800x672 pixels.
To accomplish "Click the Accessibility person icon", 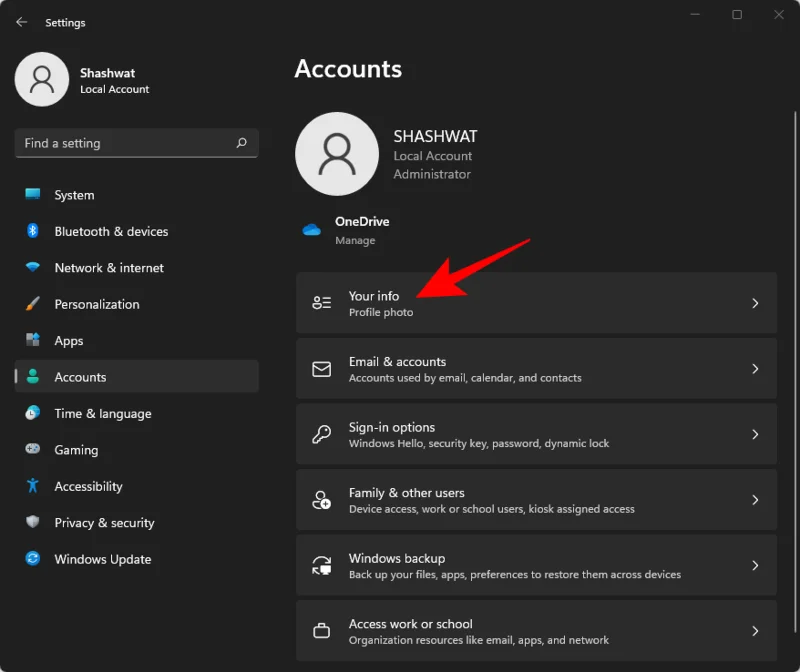I will 31,486.
